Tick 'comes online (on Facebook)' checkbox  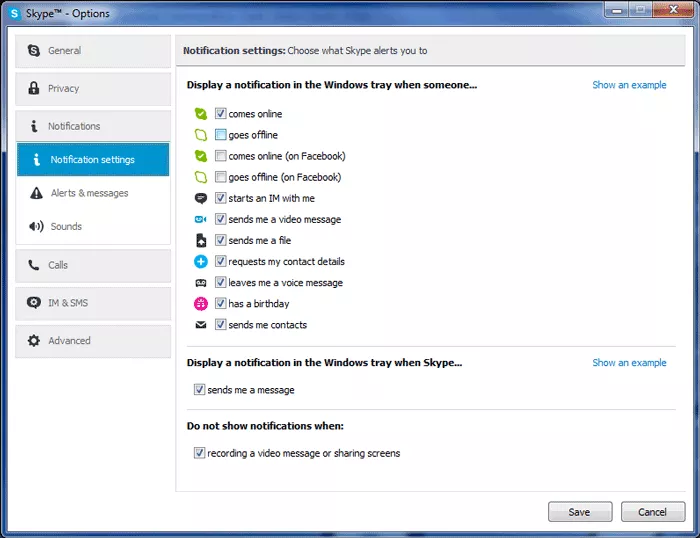tap(221, 155)
